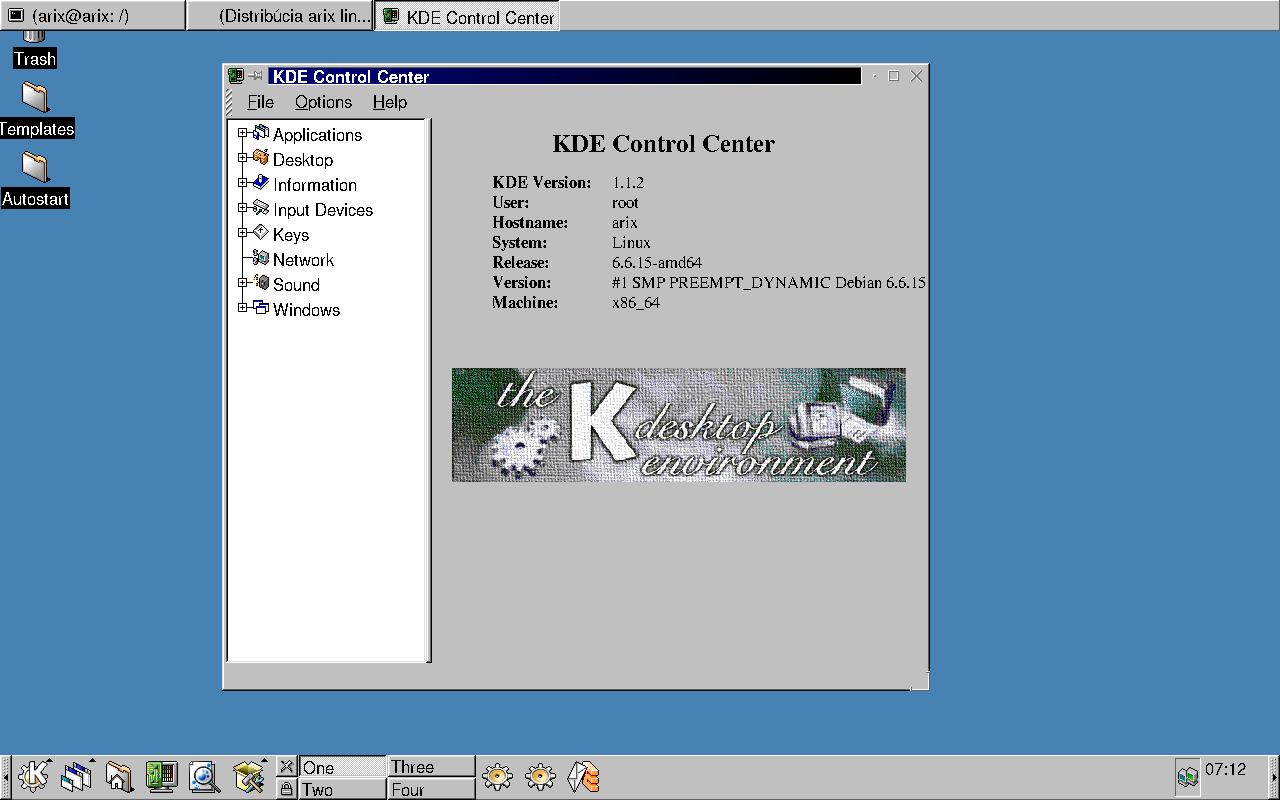Select the Applications icon in the tree
Image resolution: width=1280 pixels, height=800 pixels.
pyautogui.click(x=261, y=133)
